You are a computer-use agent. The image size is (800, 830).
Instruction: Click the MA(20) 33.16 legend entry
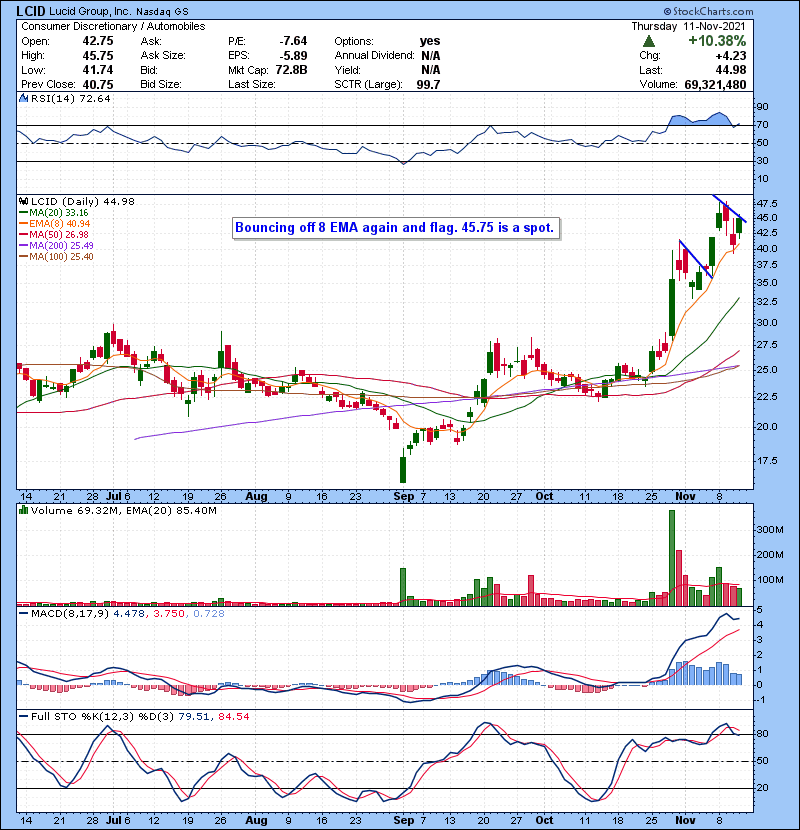coord(54,212)
